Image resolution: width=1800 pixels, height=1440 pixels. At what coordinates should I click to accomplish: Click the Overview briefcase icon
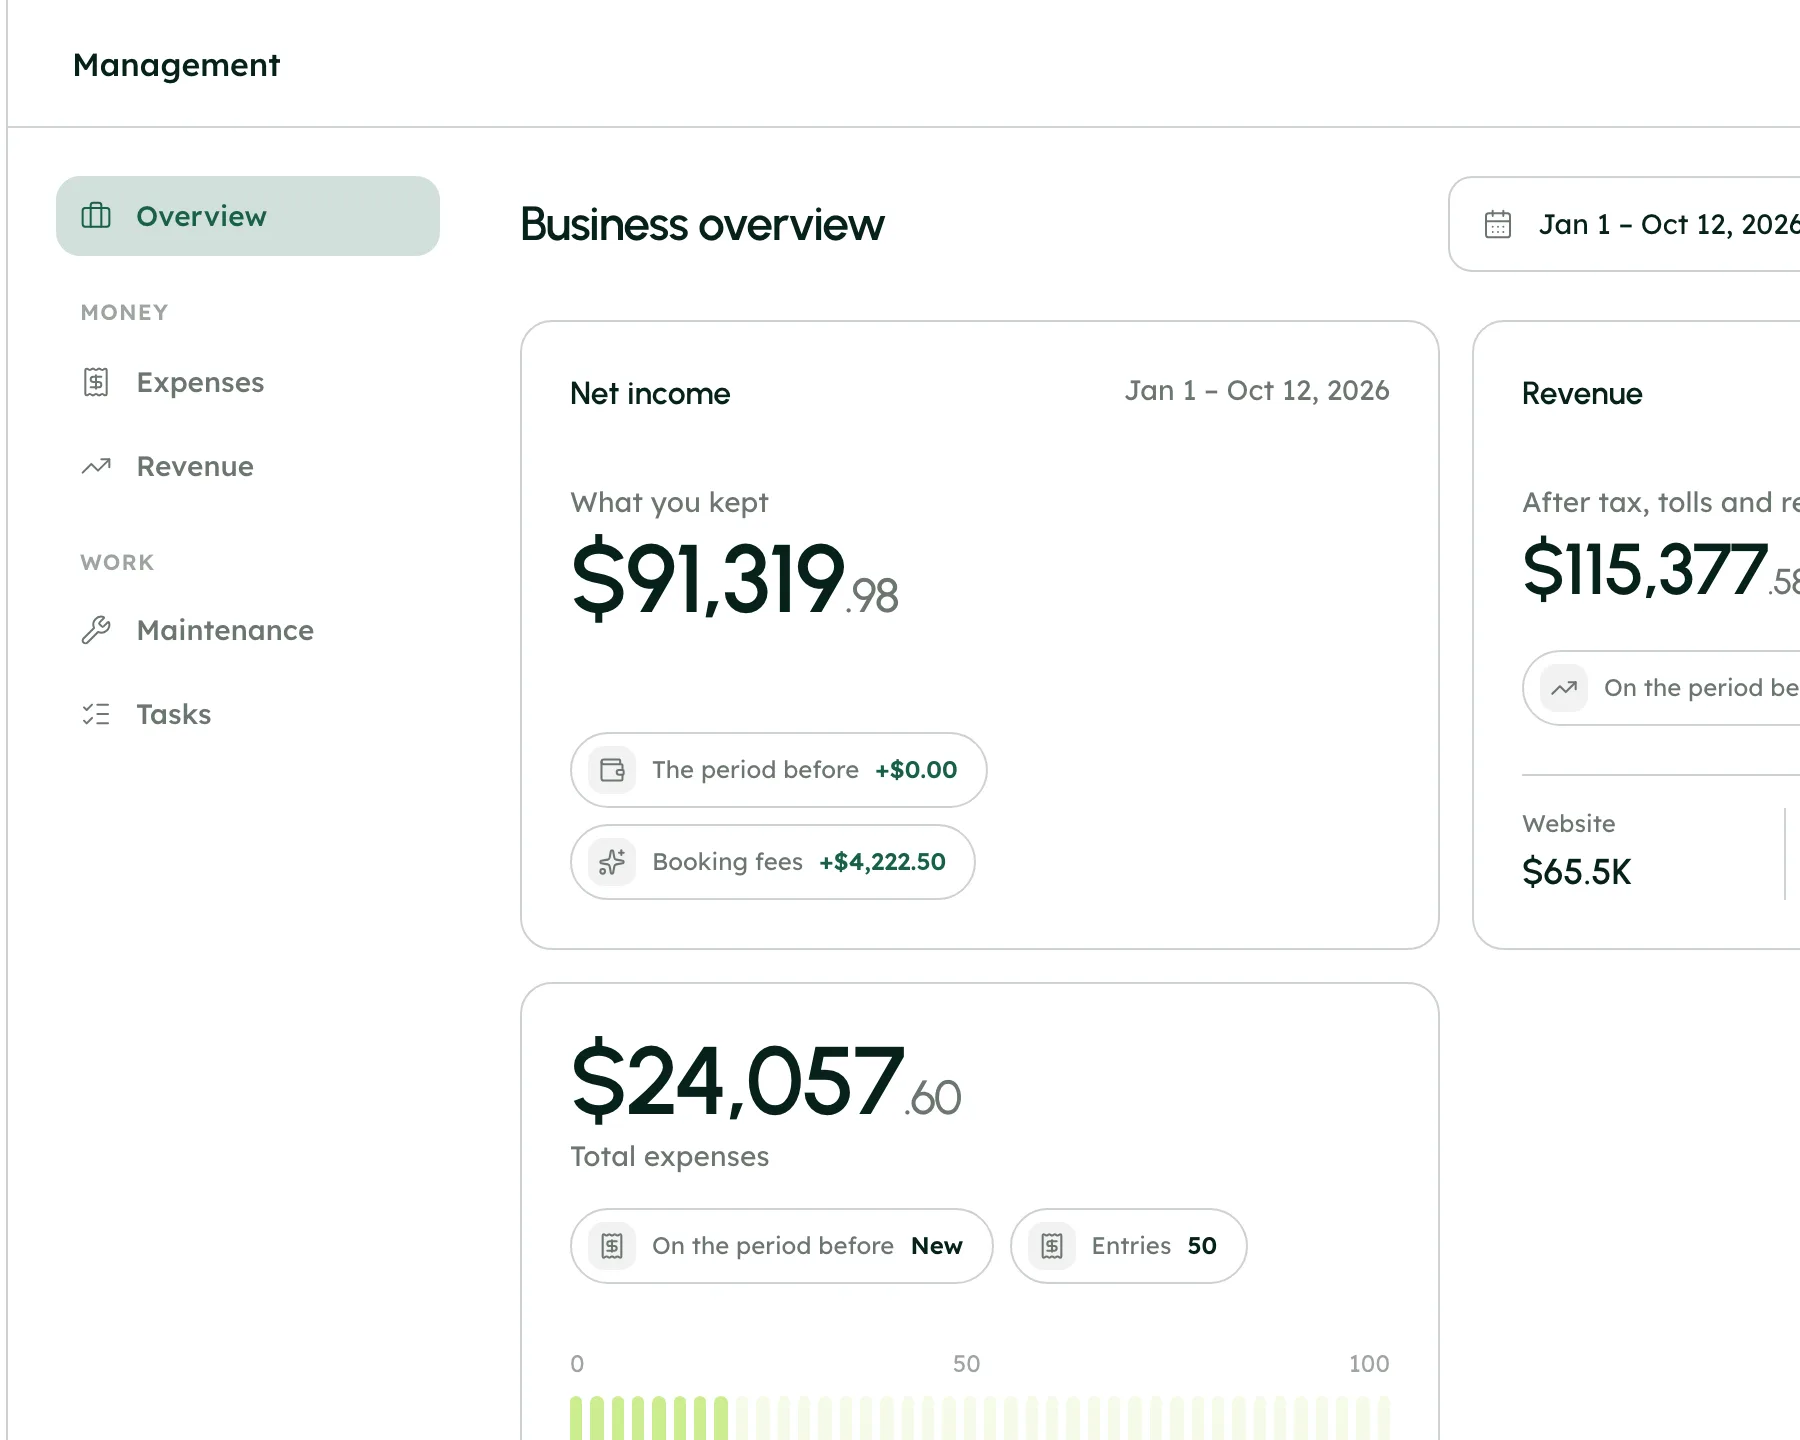click(x=96, y=216)
